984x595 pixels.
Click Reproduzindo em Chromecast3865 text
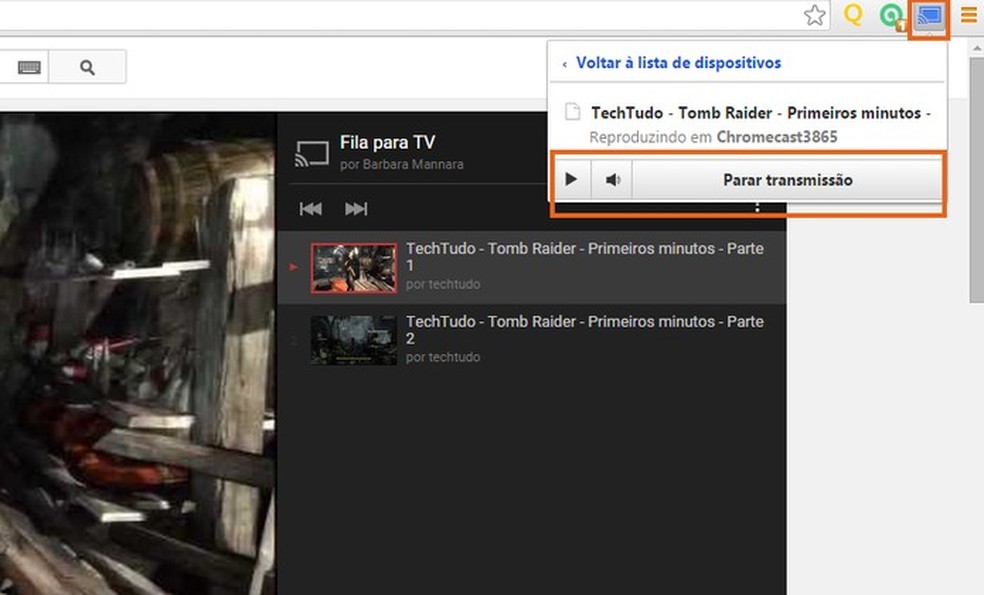[713, 137]
